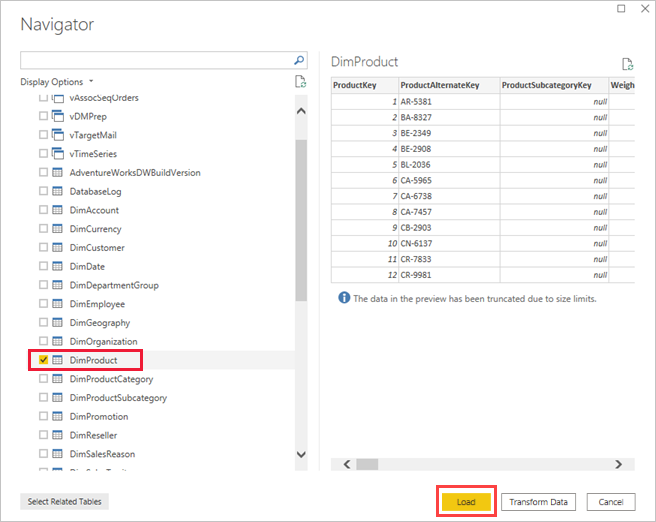The width and height of the screenshot is (656, 522).
Task: Click the info icon in truncated data notice
Action: [344, 298]
